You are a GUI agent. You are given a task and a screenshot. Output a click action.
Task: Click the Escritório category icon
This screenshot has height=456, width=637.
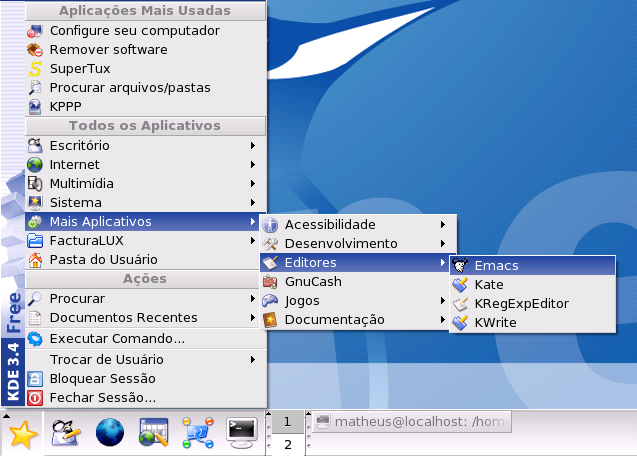35,145
